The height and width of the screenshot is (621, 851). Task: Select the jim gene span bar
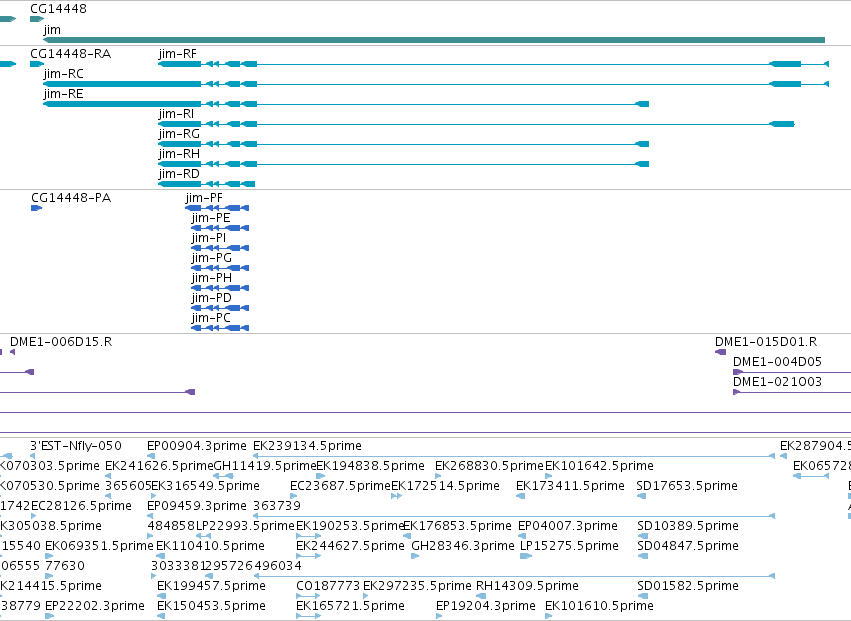pos(434,40)
